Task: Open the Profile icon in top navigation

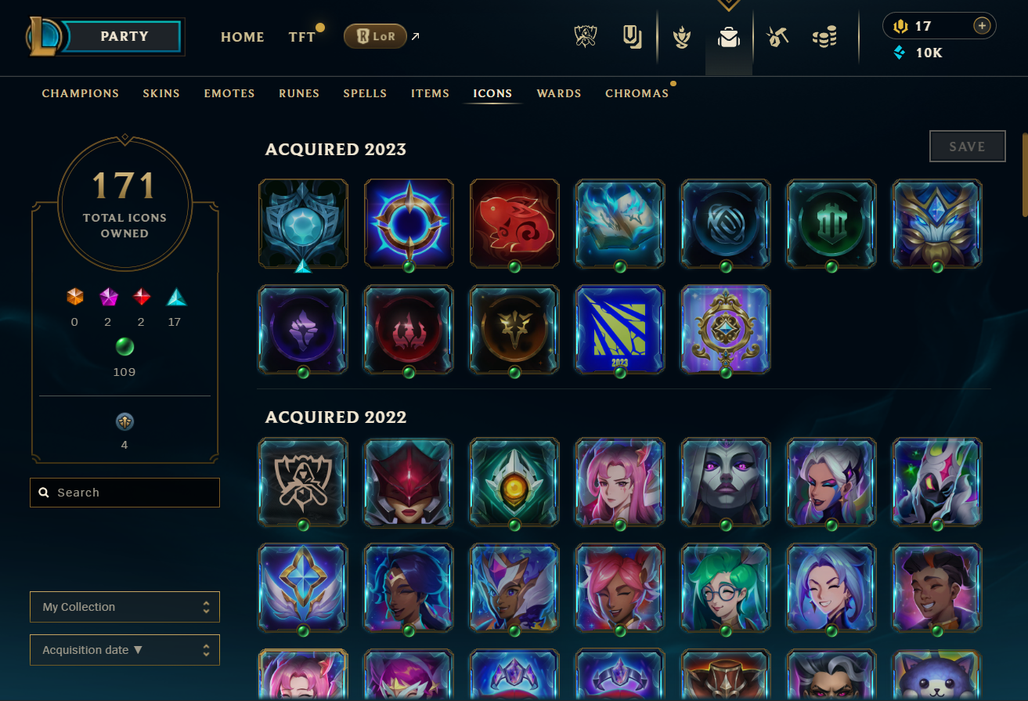Action: click(631, 37)
